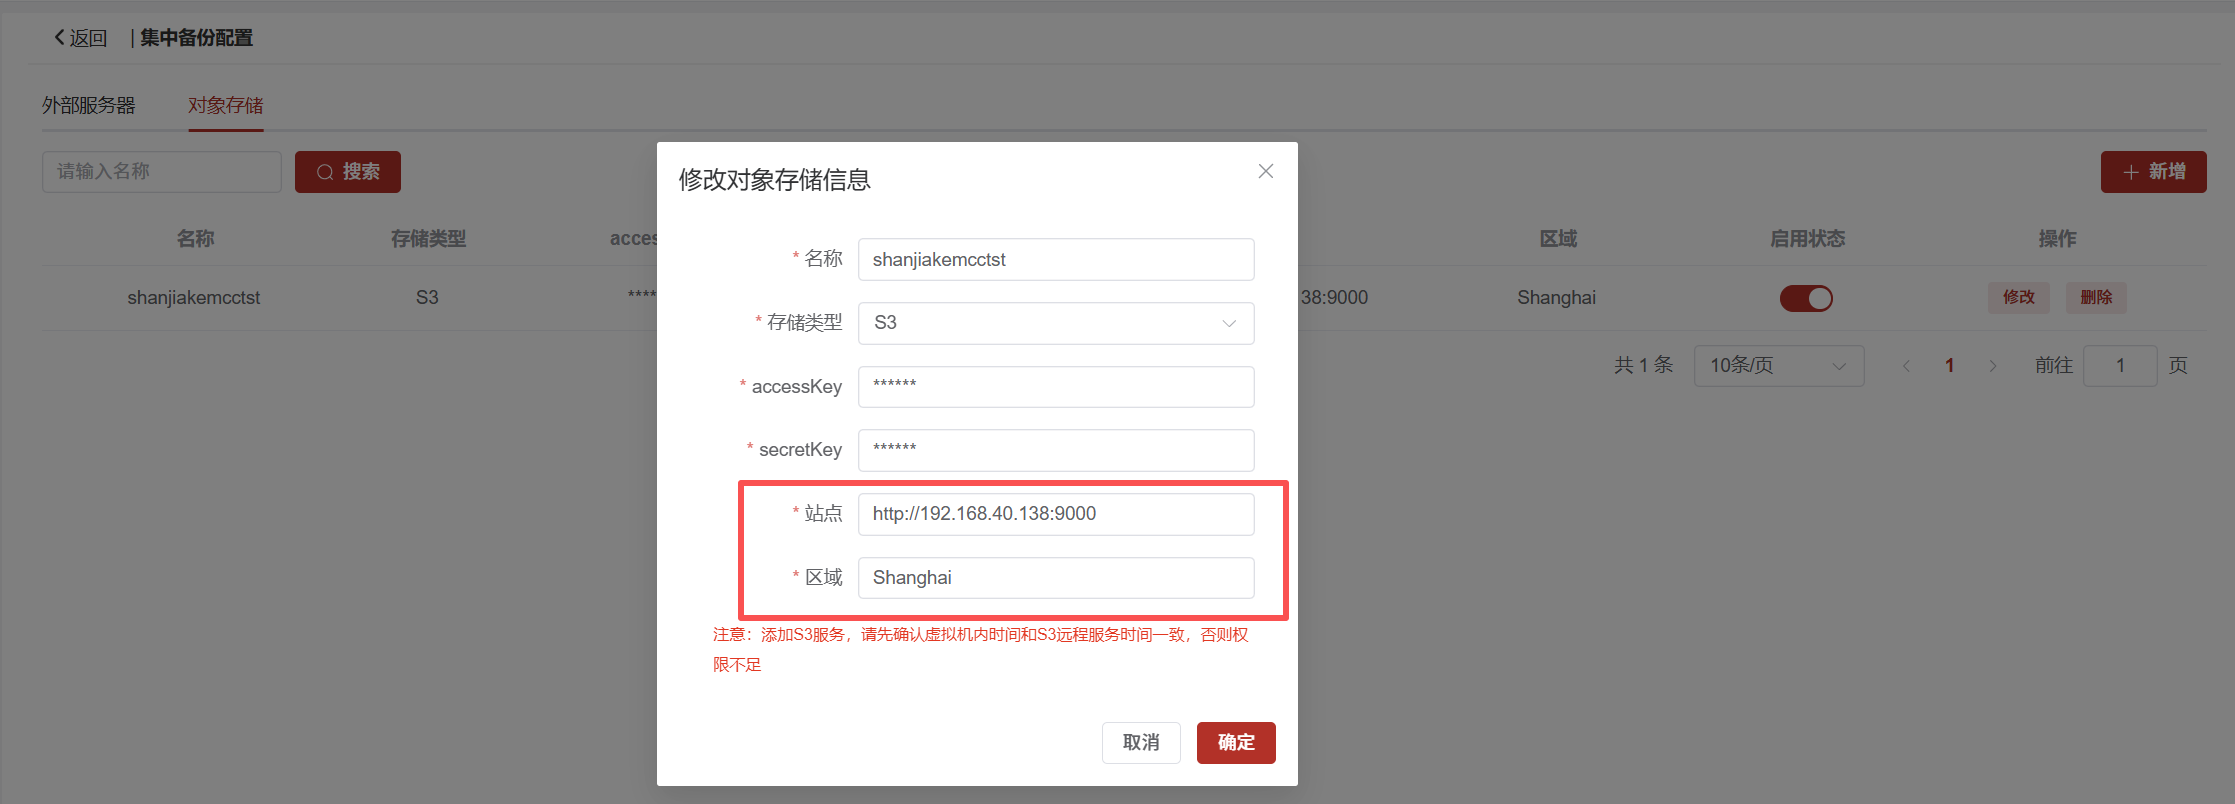The height and width of the screenshot is (804, 2235).
Task: Switch to the 外部服务器 tab
Action: 89,105
